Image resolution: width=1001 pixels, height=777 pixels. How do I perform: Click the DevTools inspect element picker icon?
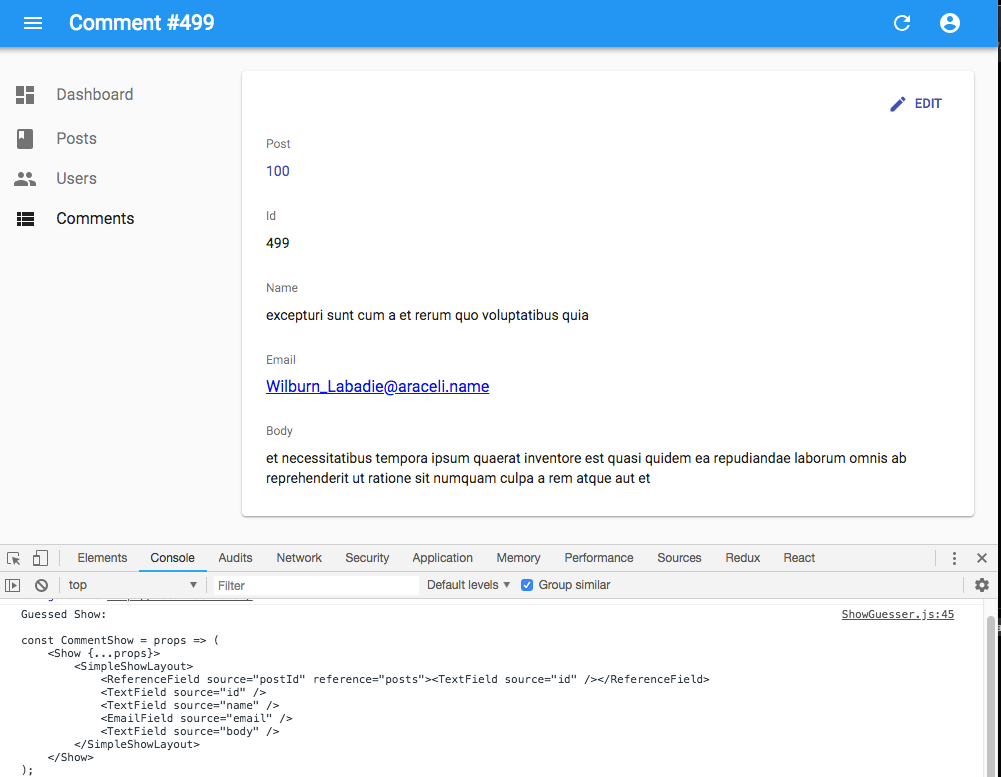[14, 558]
